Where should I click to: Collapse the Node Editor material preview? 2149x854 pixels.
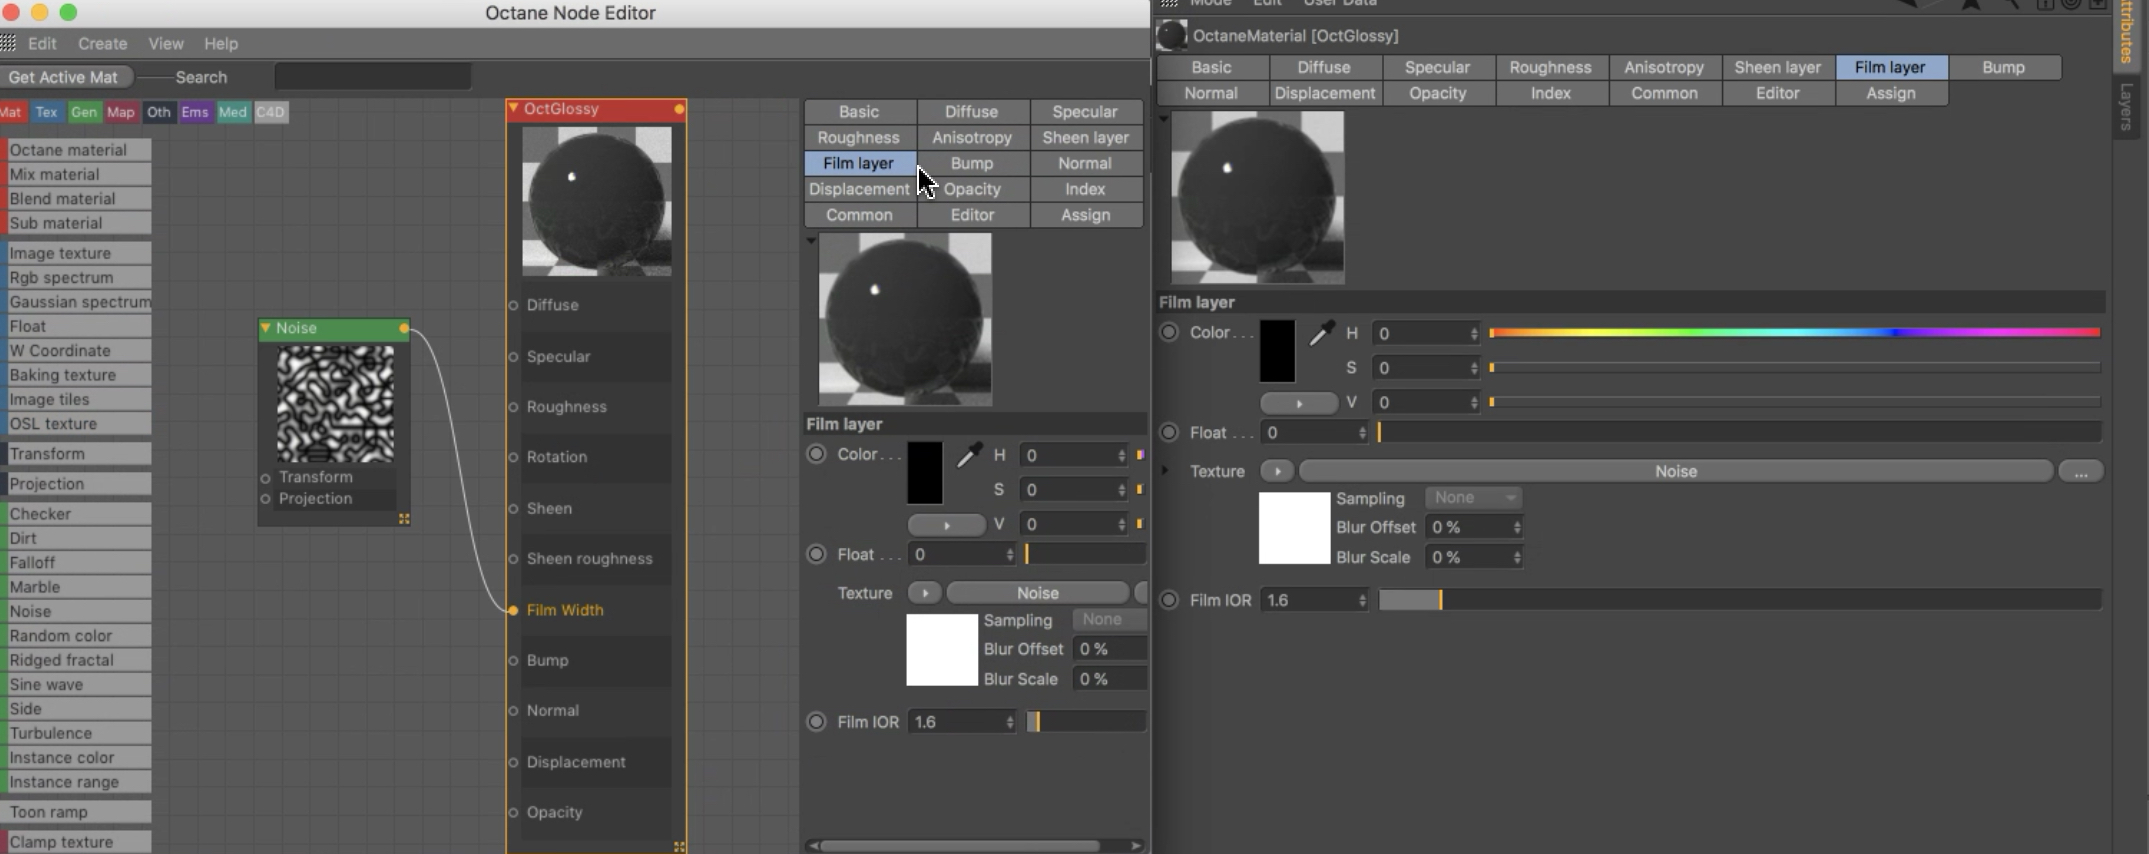coord(811,241)
